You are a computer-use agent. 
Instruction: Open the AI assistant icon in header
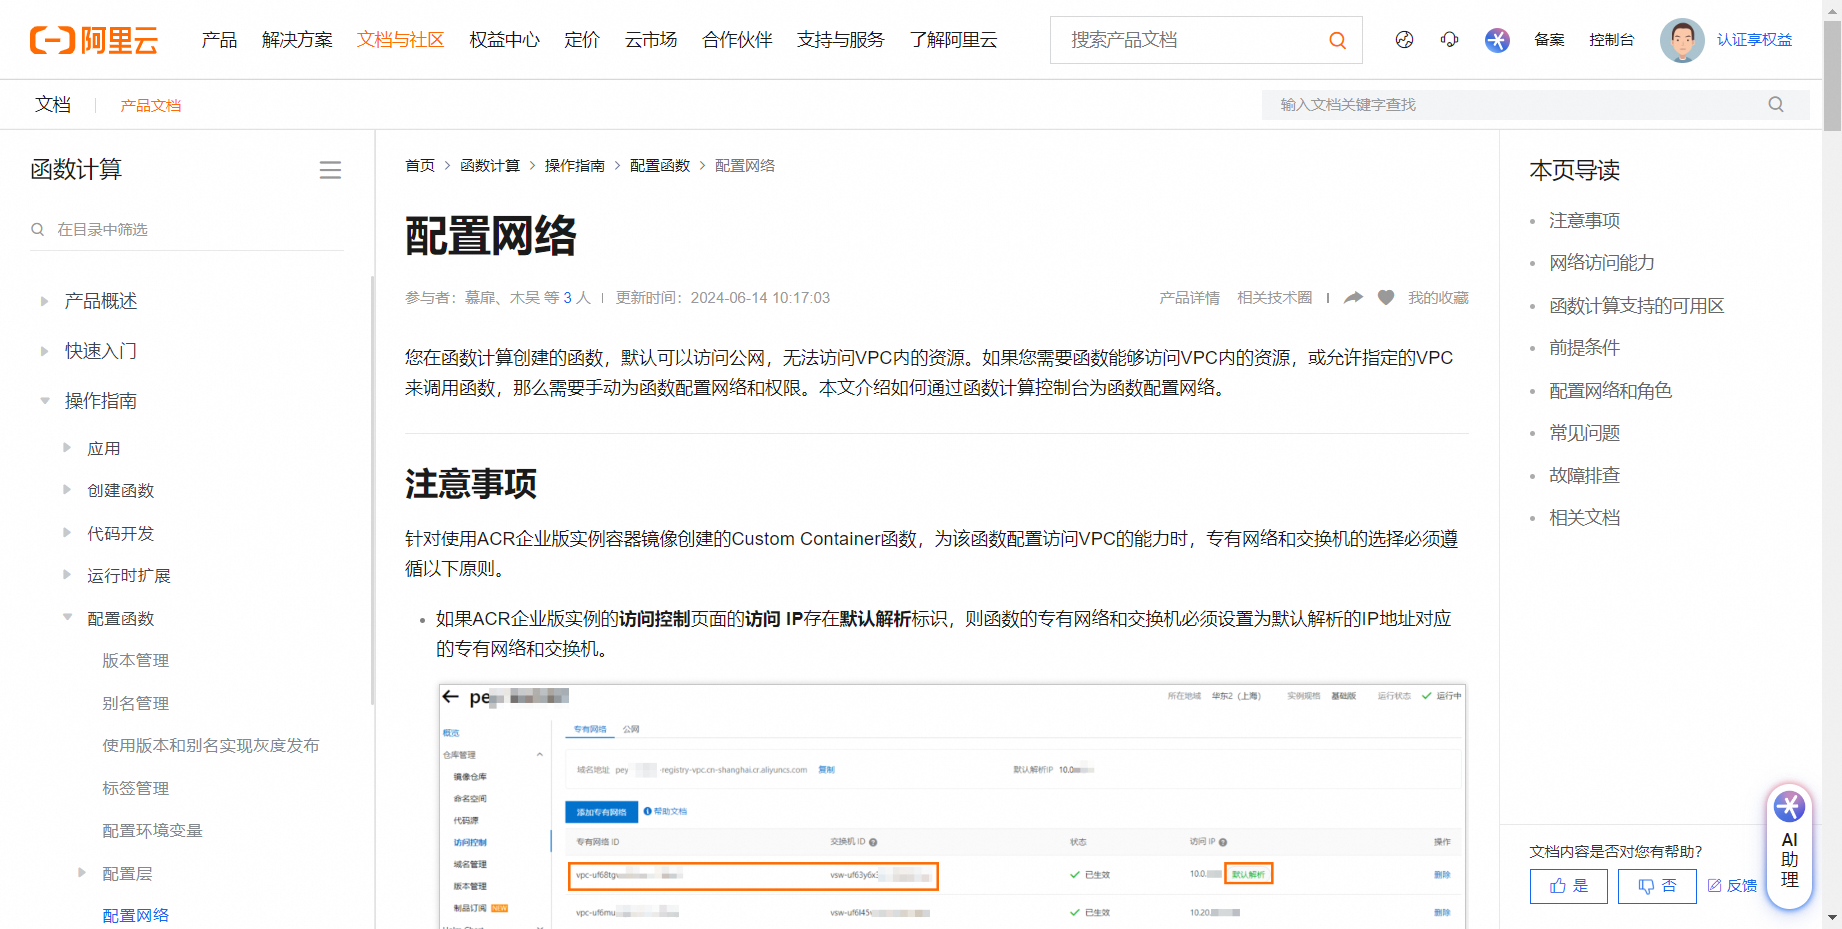click(1497, 40)
